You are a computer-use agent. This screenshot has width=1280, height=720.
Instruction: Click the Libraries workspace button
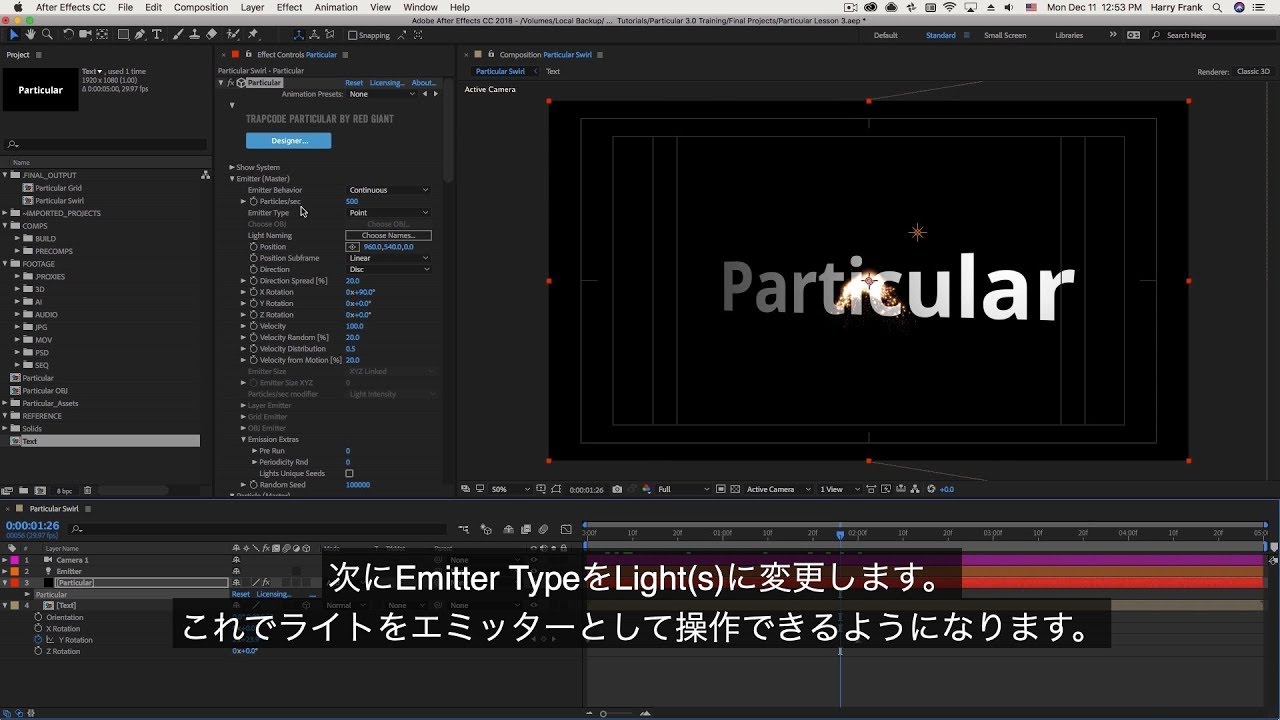coord(1069,35)
